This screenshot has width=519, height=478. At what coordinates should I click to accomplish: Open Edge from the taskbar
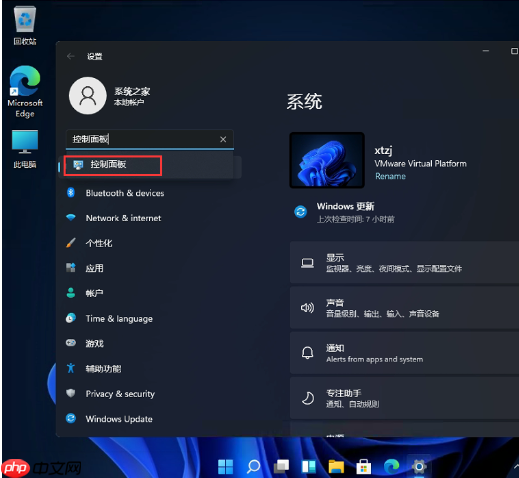(x=391, y=466)
